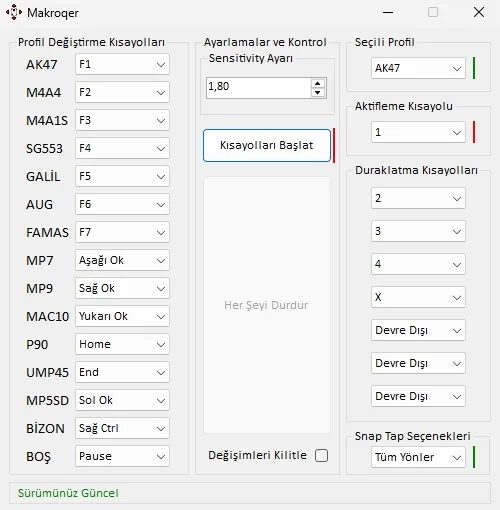
Task: Click the Her Şeyi Durdur button
Action: [267, 305]
